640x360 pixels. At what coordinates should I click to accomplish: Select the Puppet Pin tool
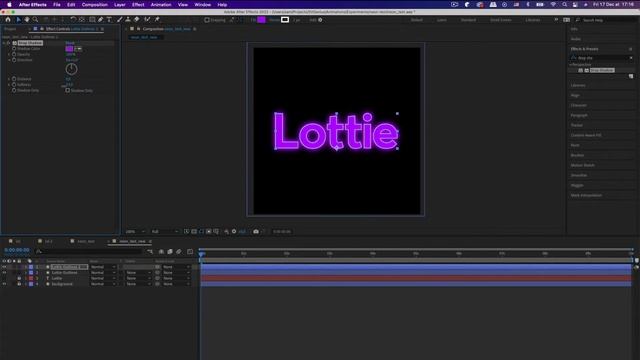coord(157,20)
